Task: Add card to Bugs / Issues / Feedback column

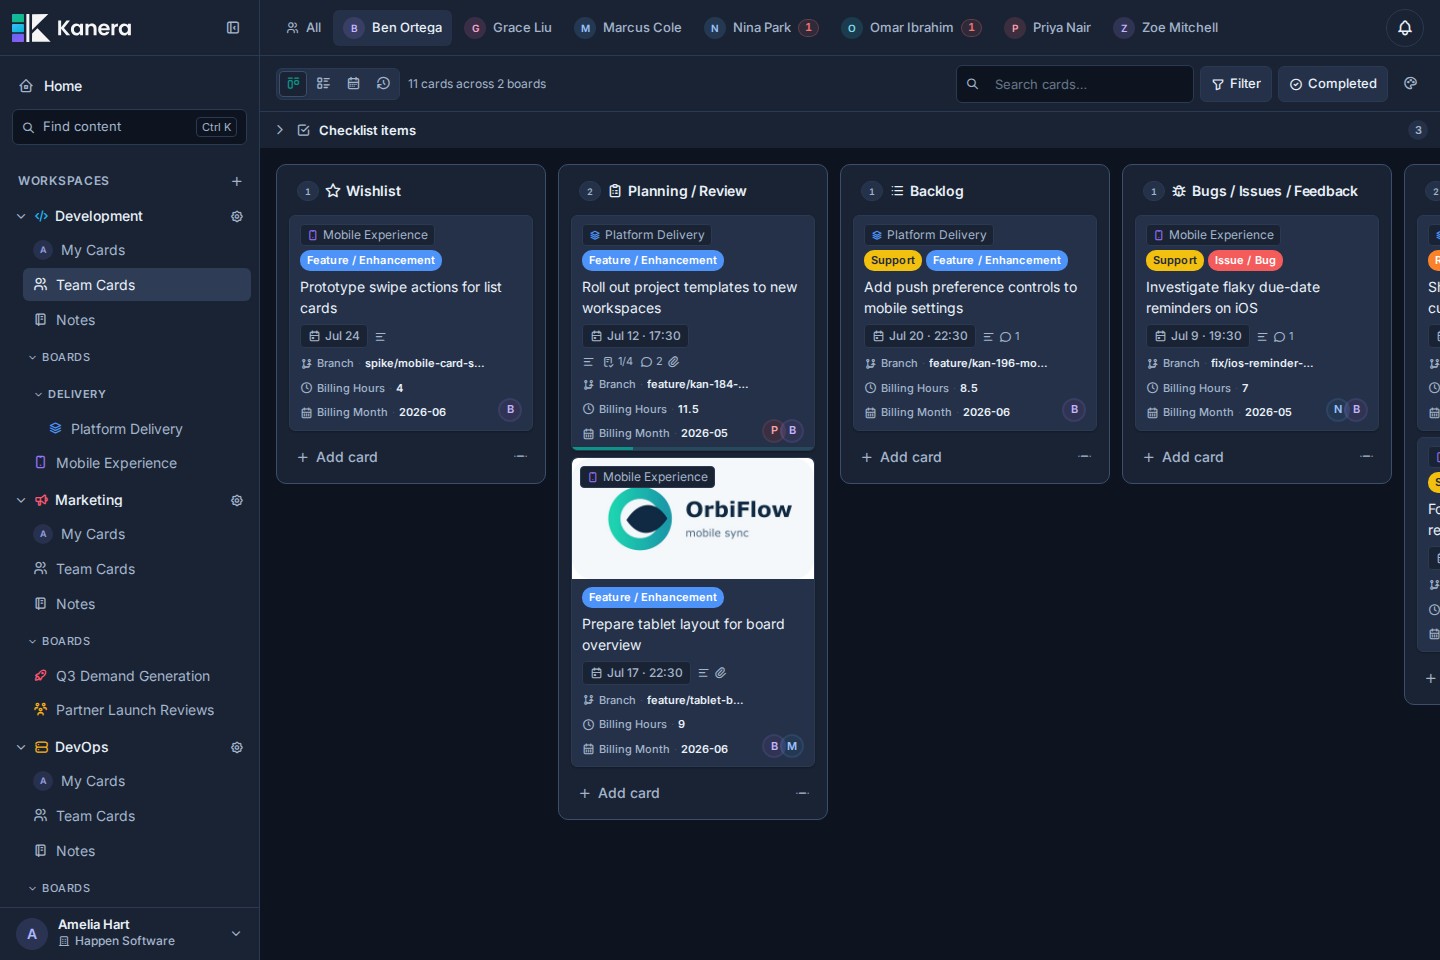Action: tap(1184, 457)
